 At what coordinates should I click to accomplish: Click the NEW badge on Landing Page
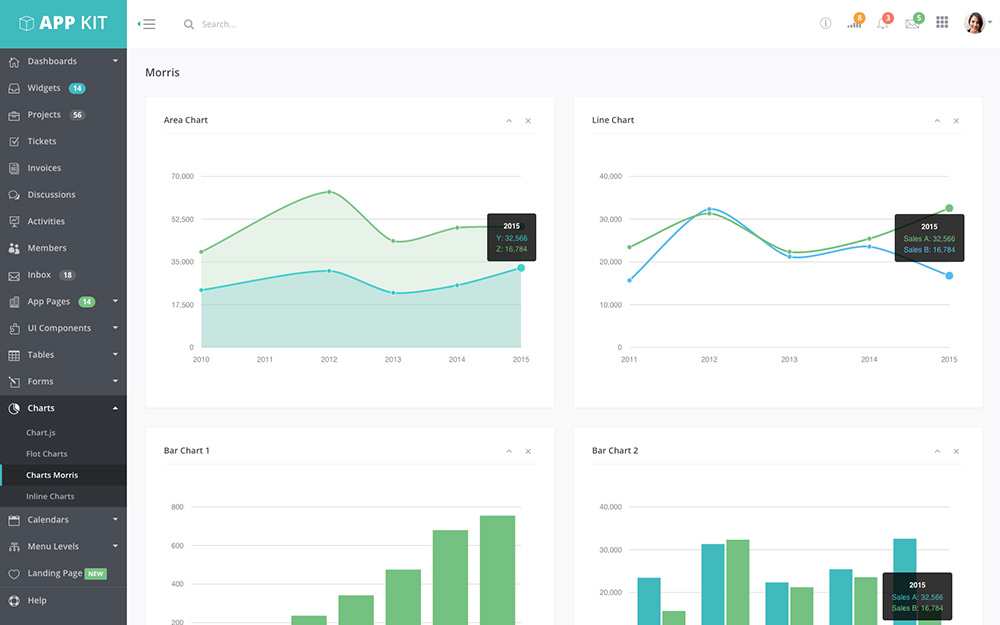point(96,574)
